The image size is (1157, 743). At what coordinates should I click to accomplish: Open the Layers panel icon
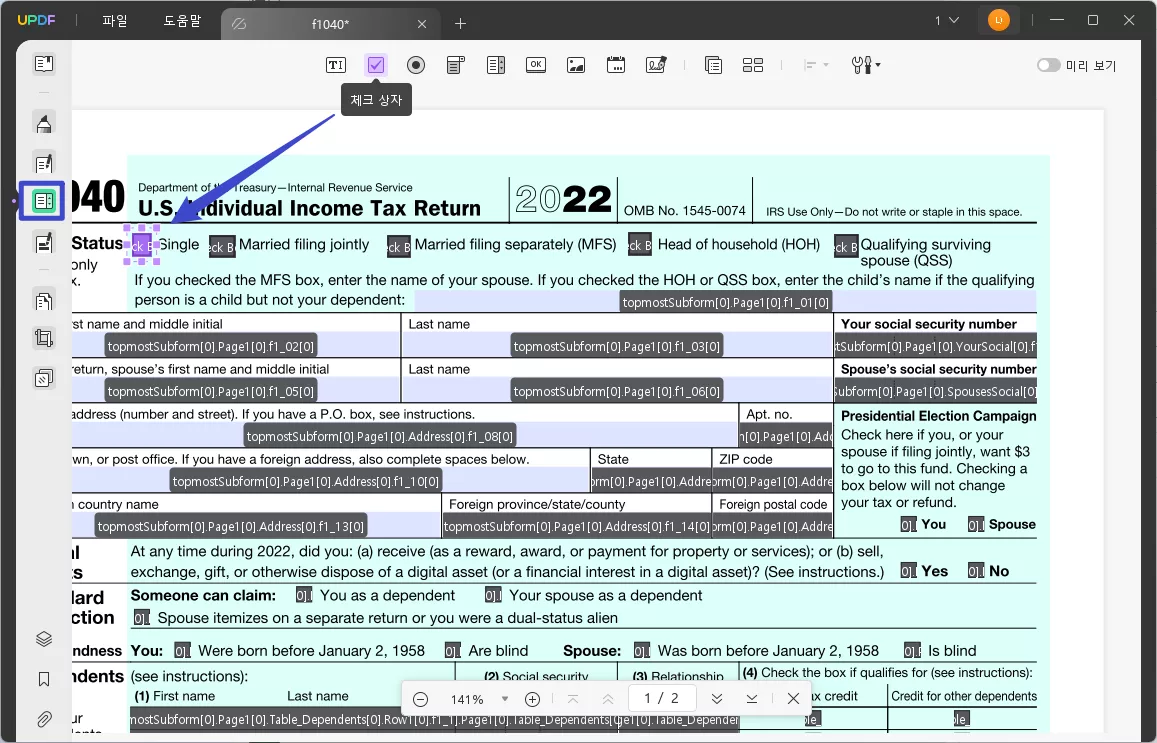click(x=44, y=639)
